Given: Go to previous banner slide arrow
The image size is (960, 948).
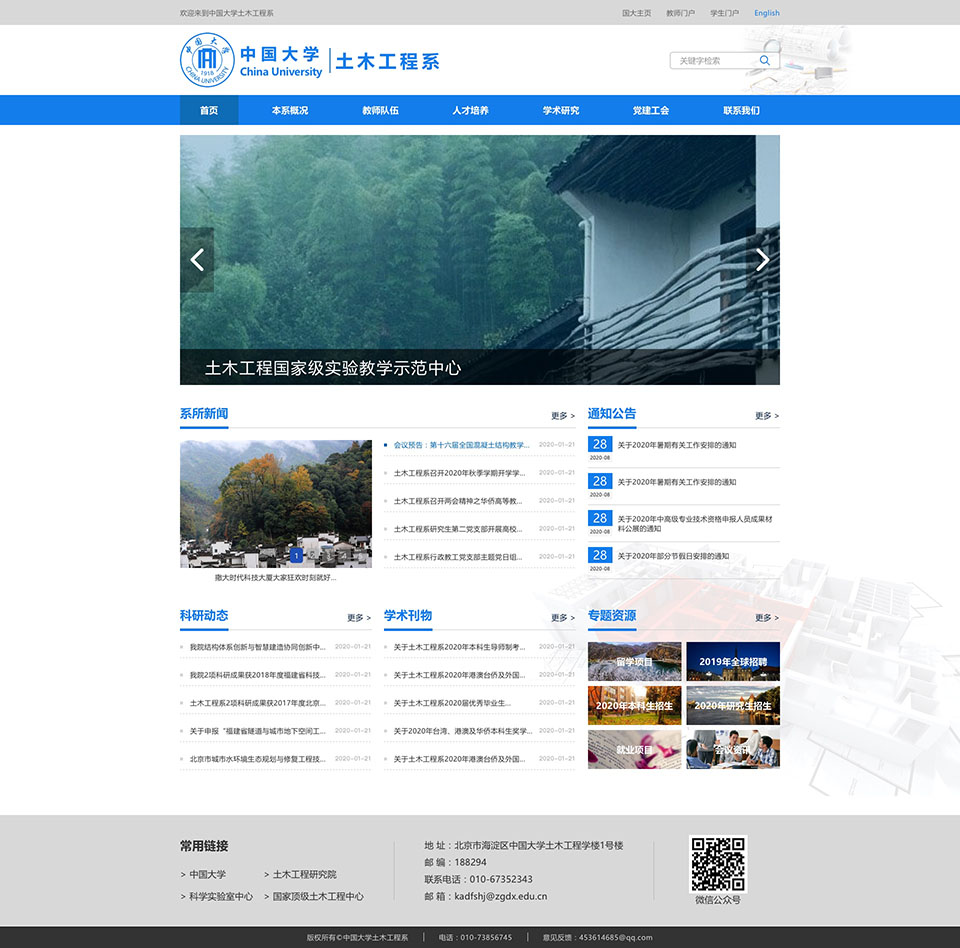Looking at the screenshot, I should [x=197, y=260].
